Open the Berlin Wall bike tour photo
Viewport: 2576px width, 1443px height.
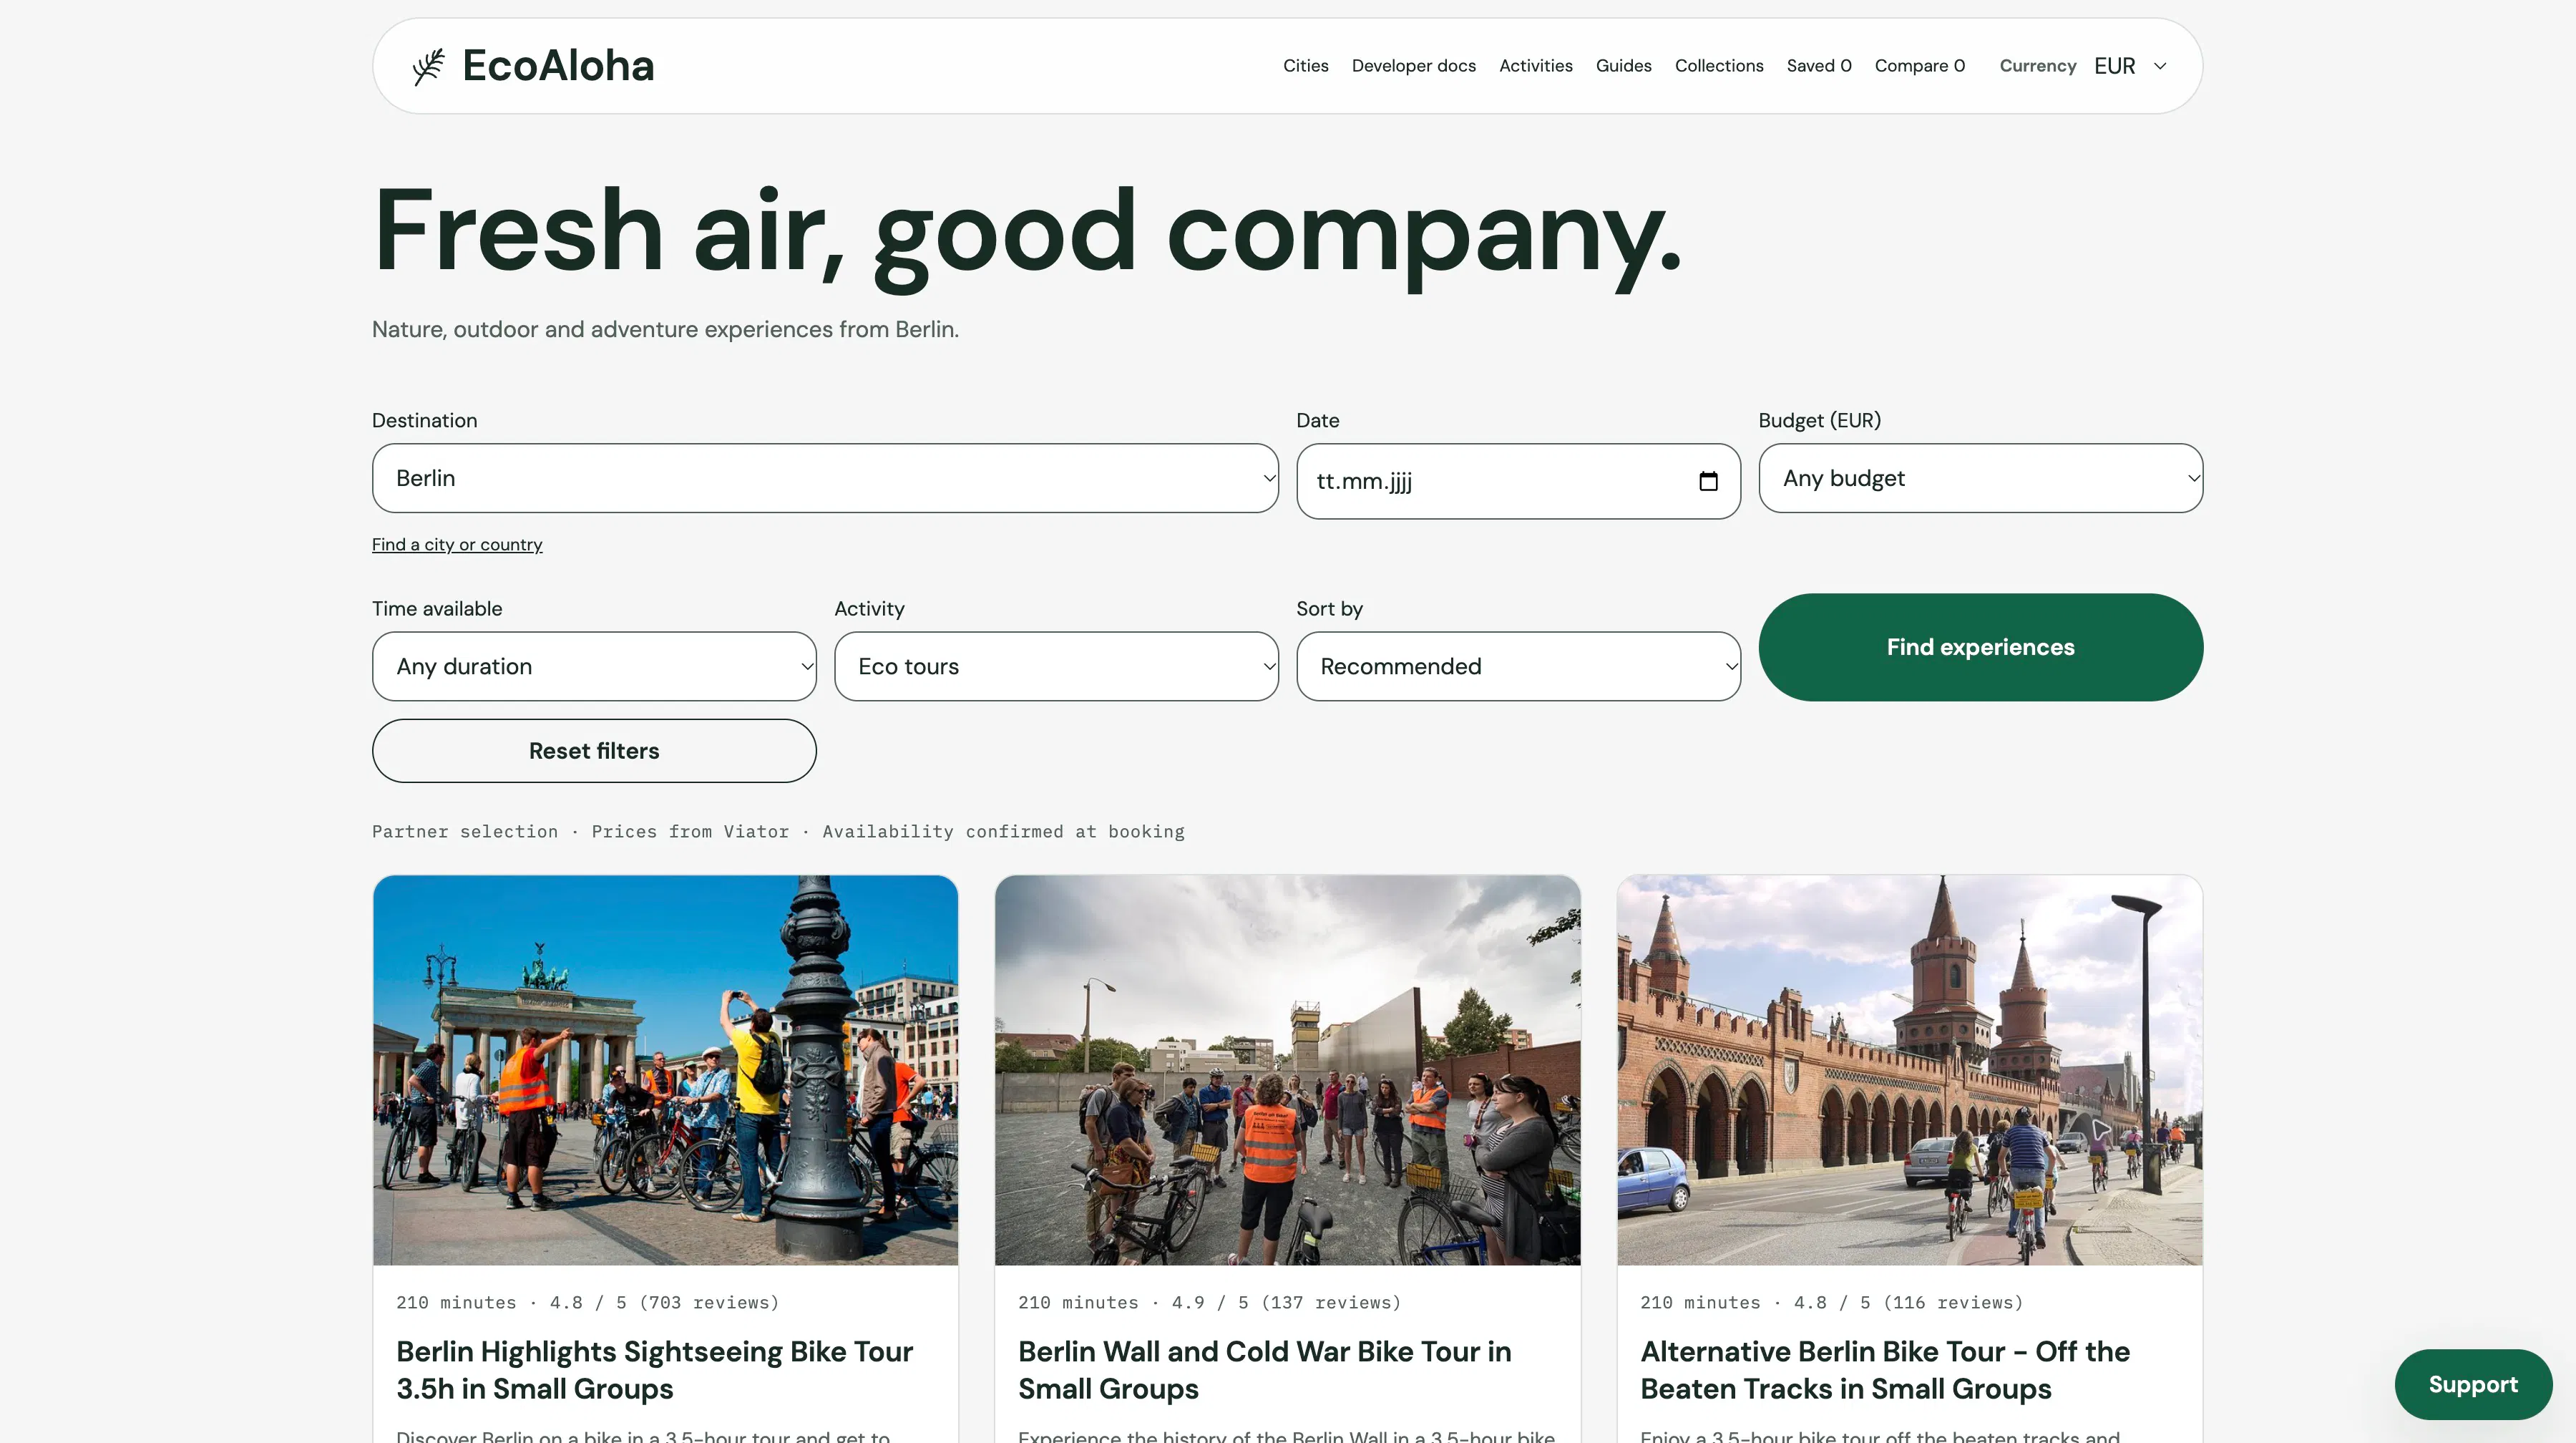[1287, 1070]
